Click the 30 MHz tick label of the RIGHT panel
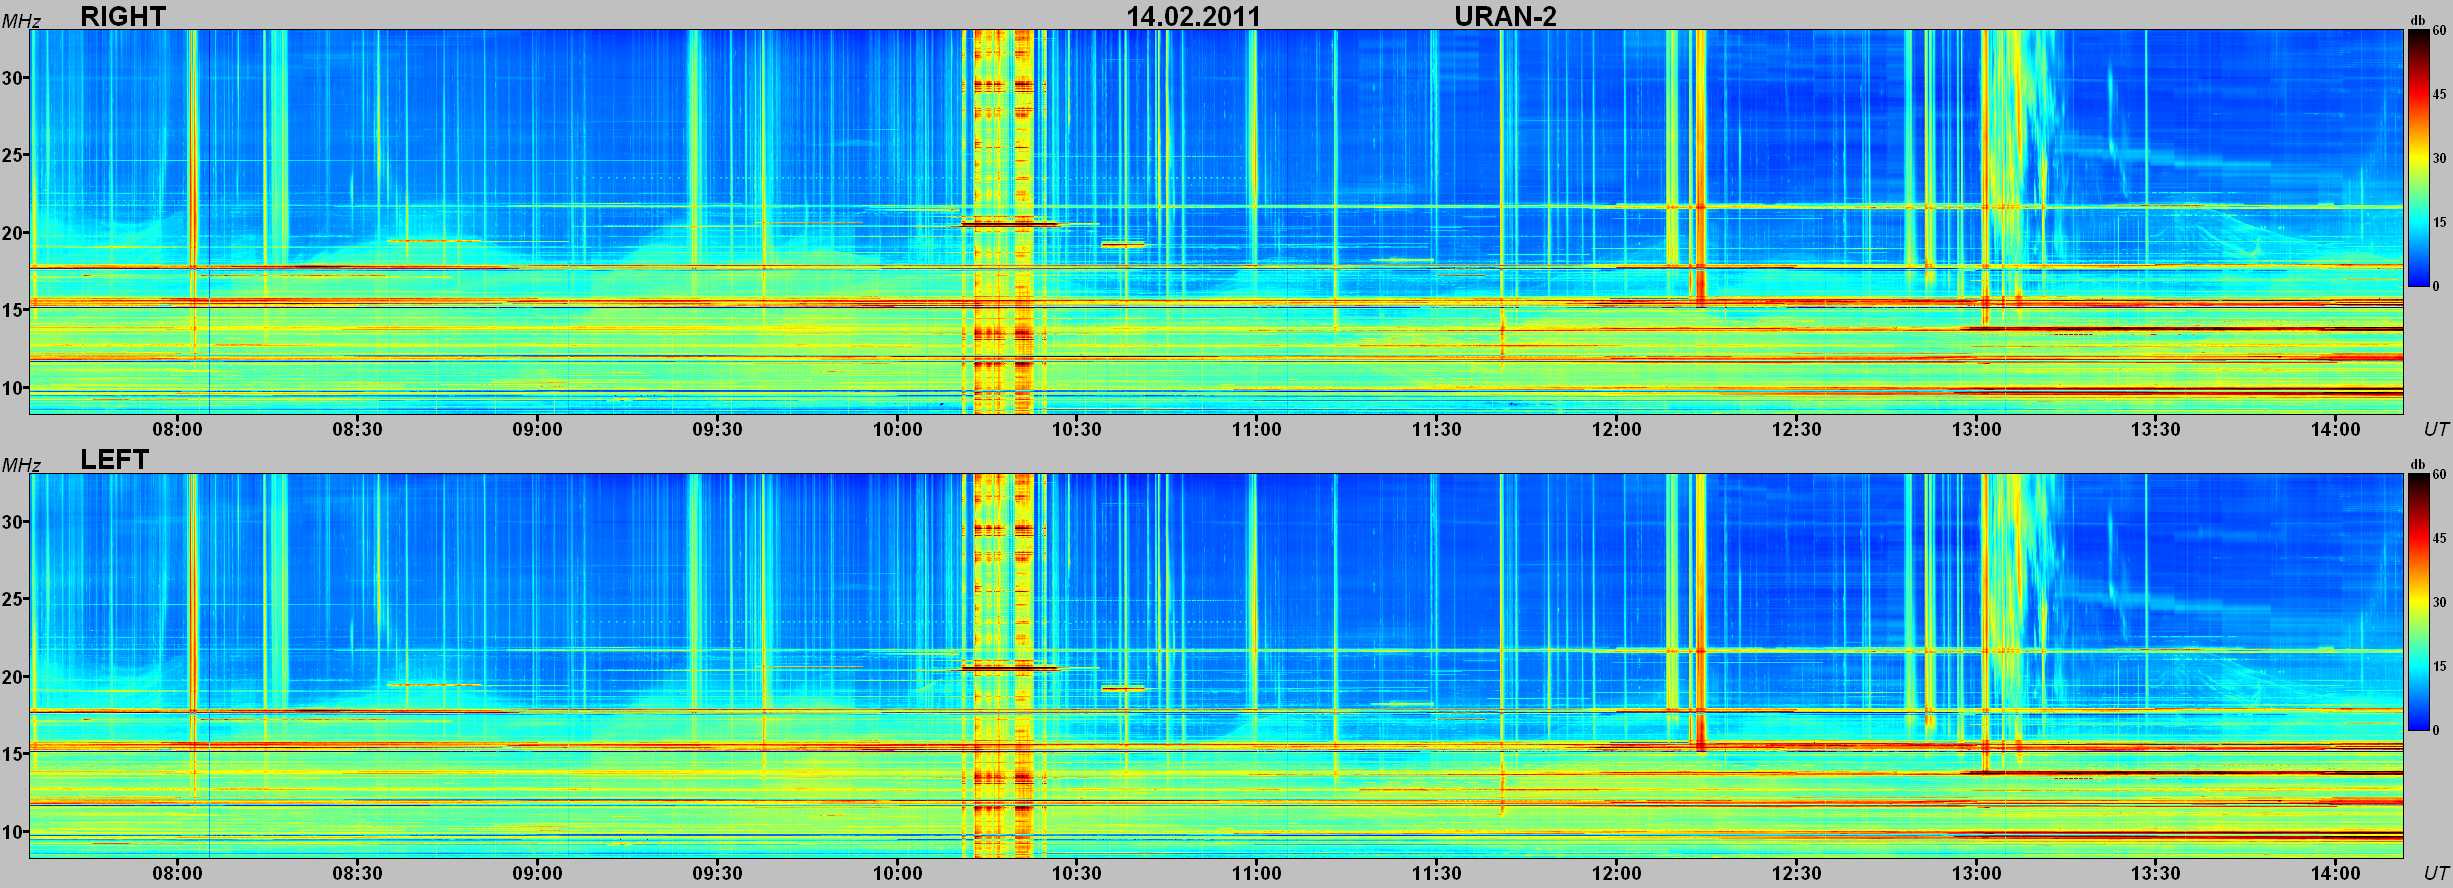Viewport: 2453px width, 888px height. pos(12,78)
